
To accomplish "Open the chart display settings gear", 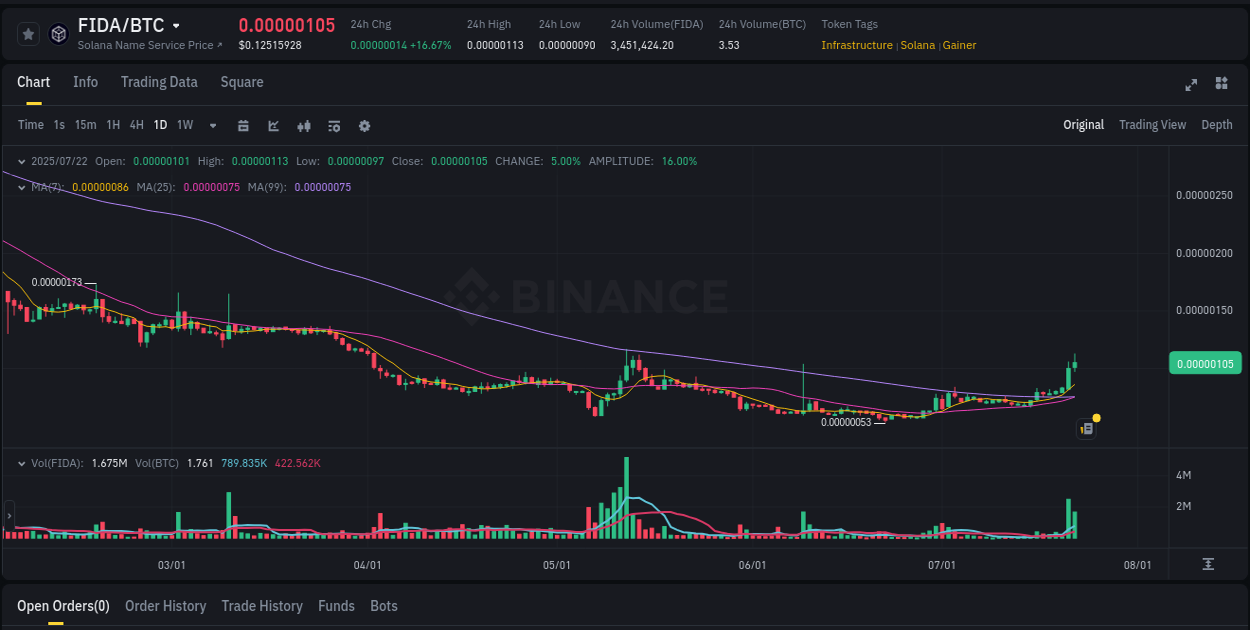I will 364,125.
